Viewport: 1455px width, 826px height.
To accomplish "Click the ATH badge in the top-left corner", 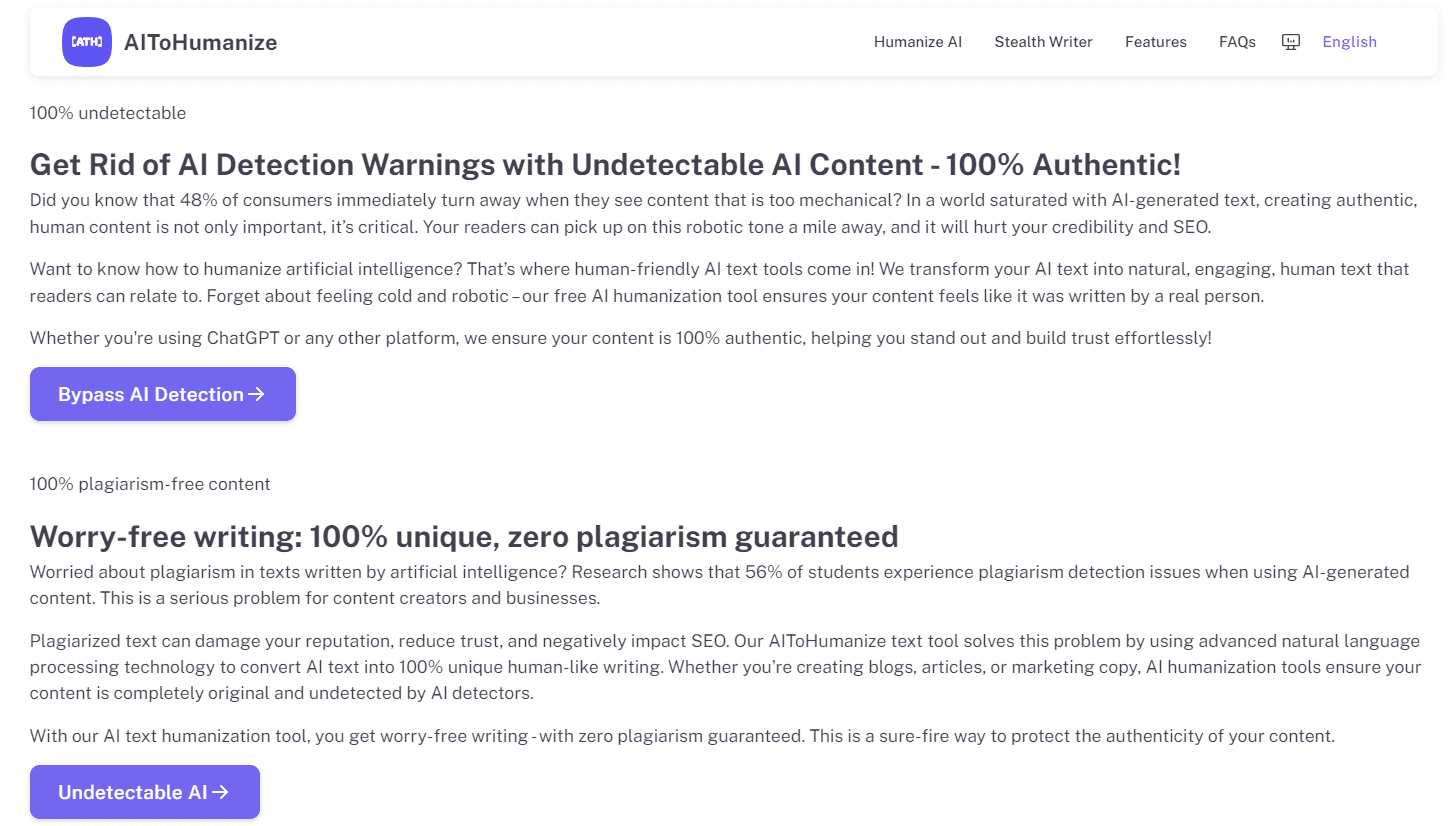I will 86,42.
